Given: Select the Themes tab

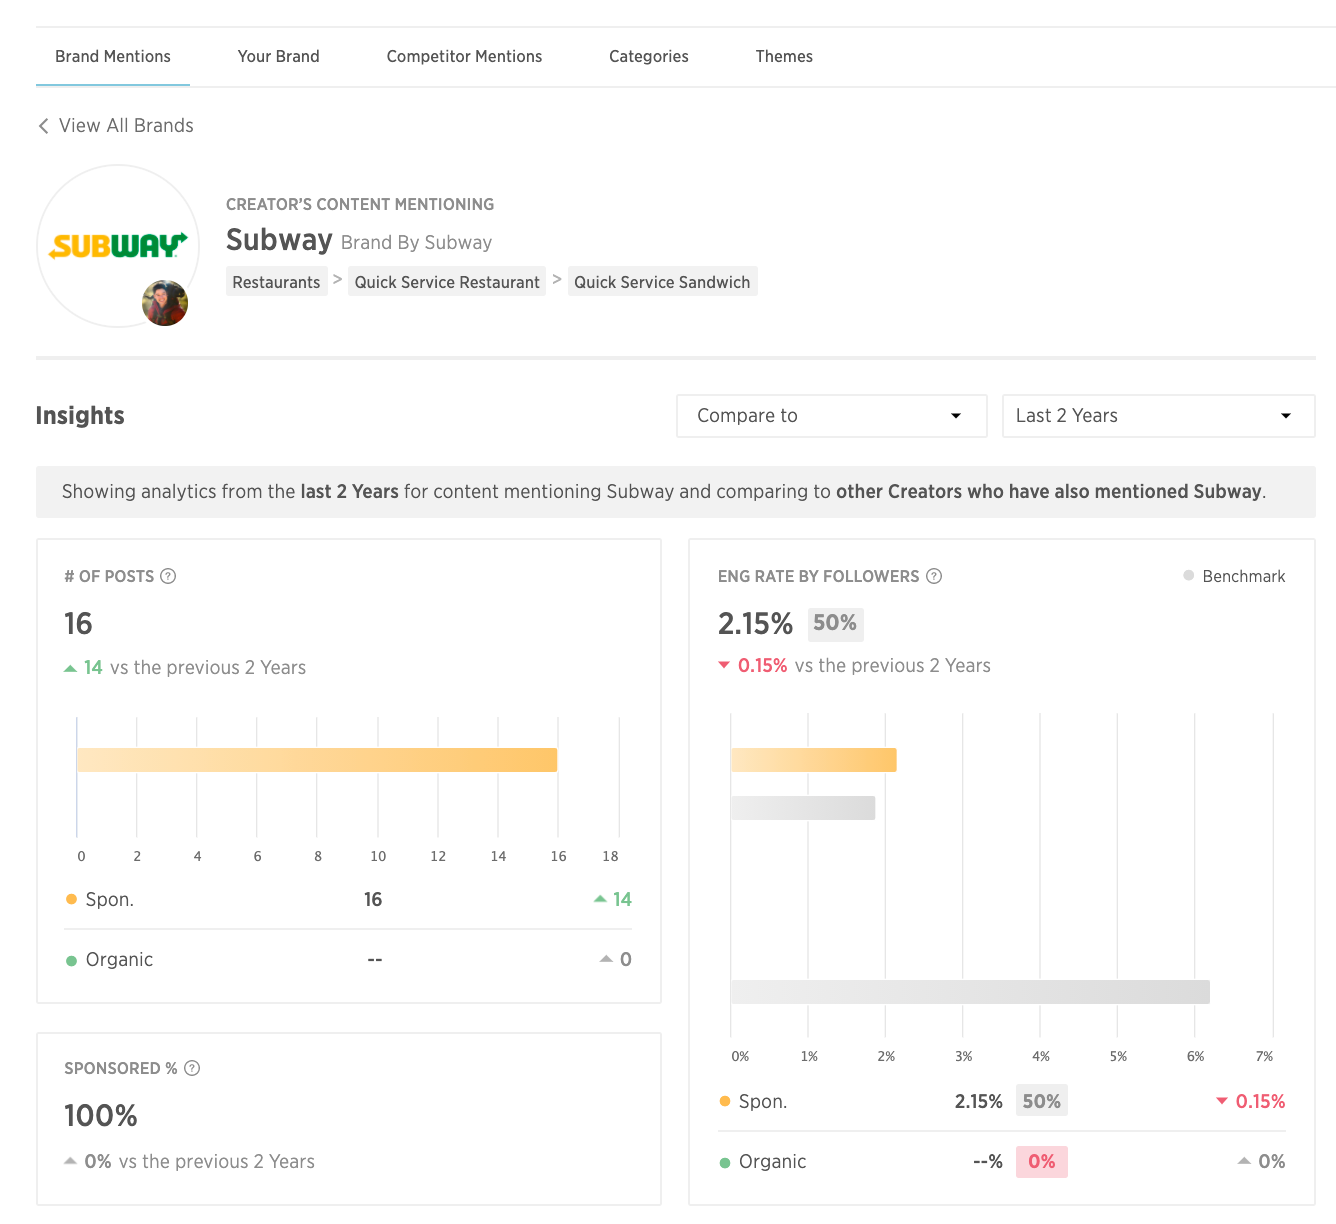Looking at the screenshot, I should [x=784, y=57].
